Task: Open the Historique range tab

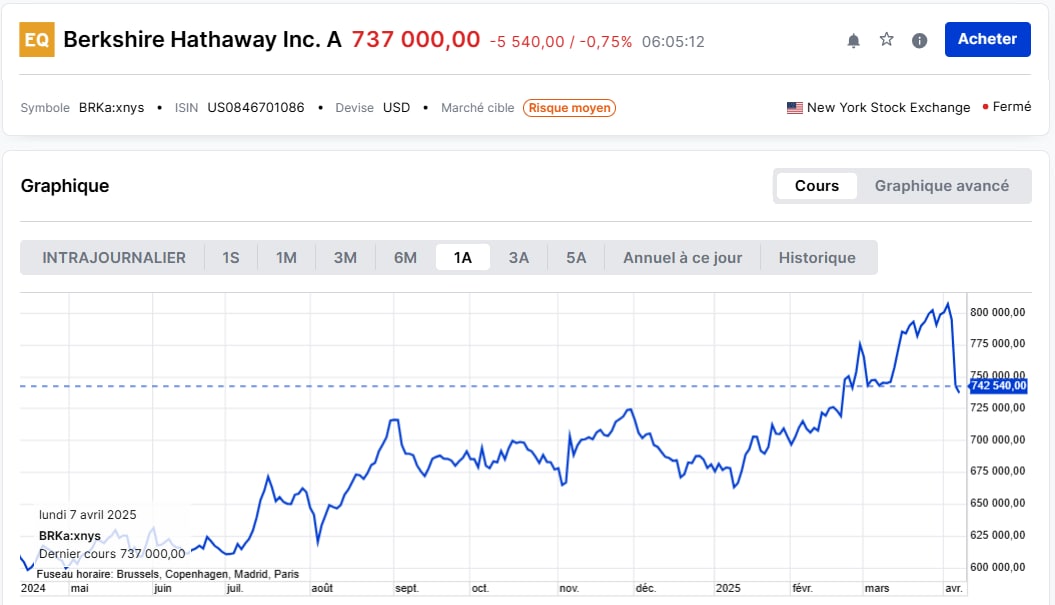Action: 817,258
